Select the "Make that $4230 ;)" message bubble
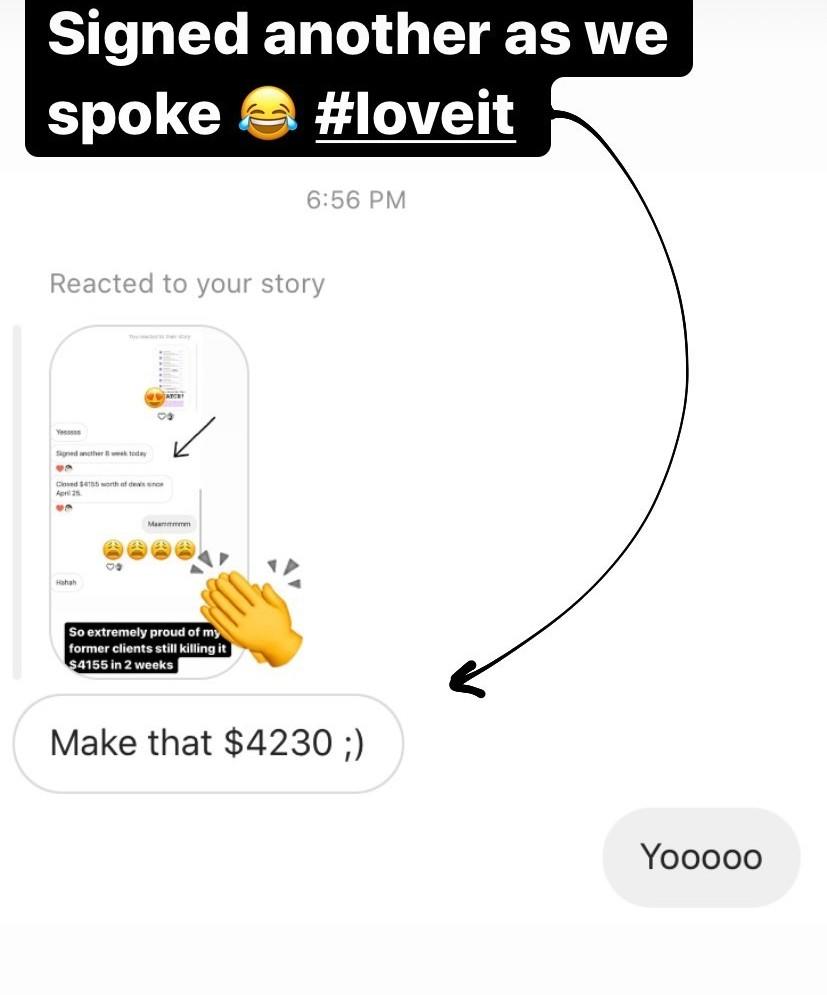This screenshot has width=827, height=995. click(x=208, y=743)
